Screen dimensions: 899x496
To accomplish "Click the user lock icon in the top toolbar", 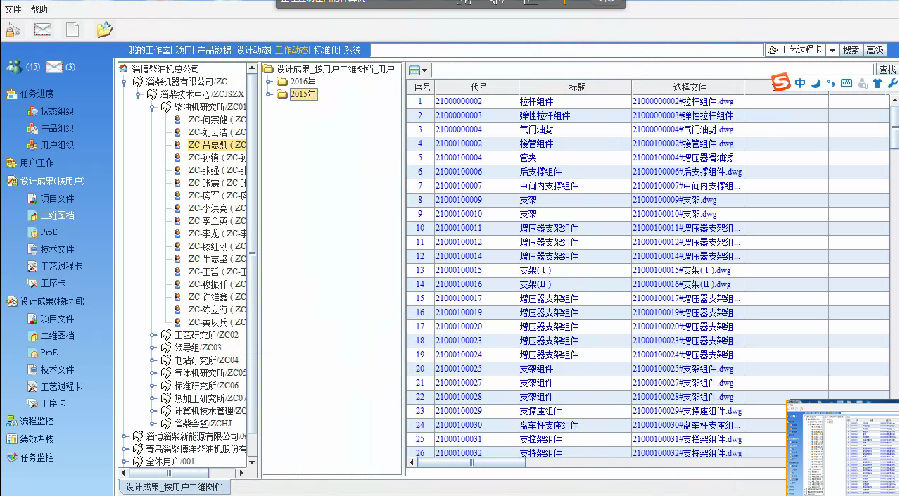I will tap(12, 30).
